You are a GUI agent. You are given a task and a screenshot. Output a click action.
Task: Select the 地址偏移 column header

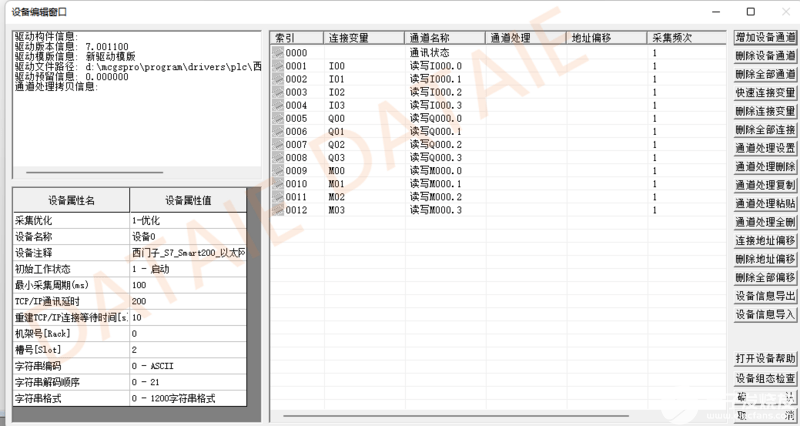pyautogui.click(x=607, y=38)
